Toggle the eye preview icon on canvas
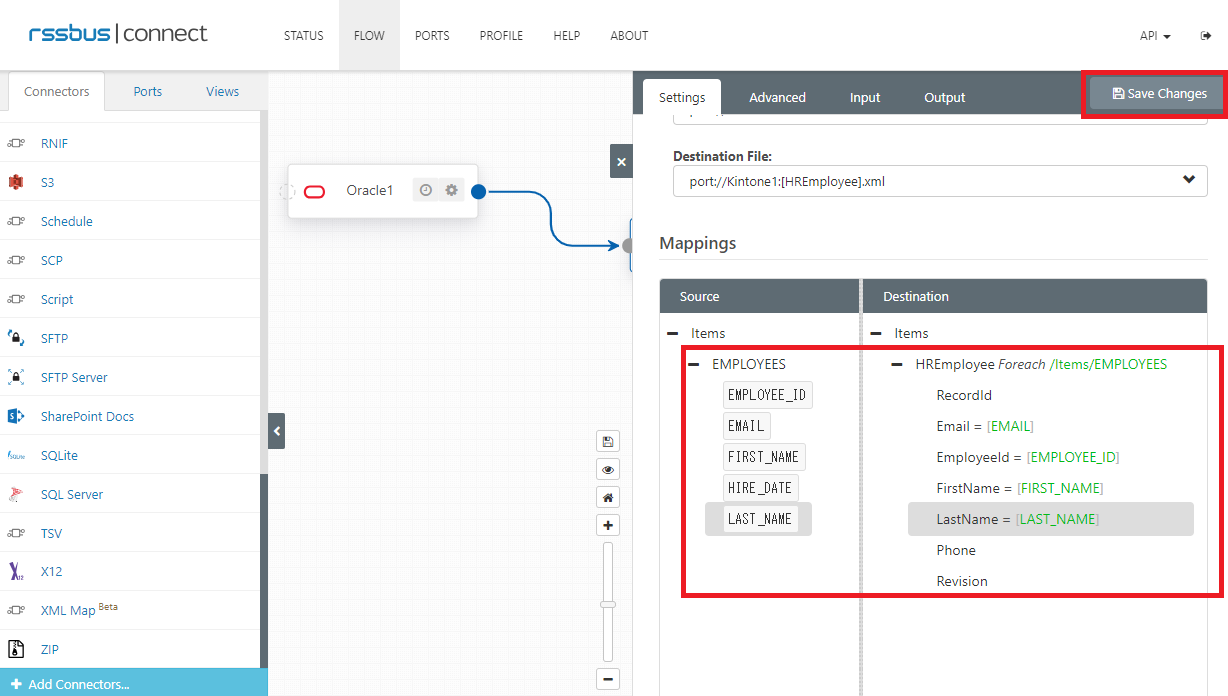 [607, 469]
